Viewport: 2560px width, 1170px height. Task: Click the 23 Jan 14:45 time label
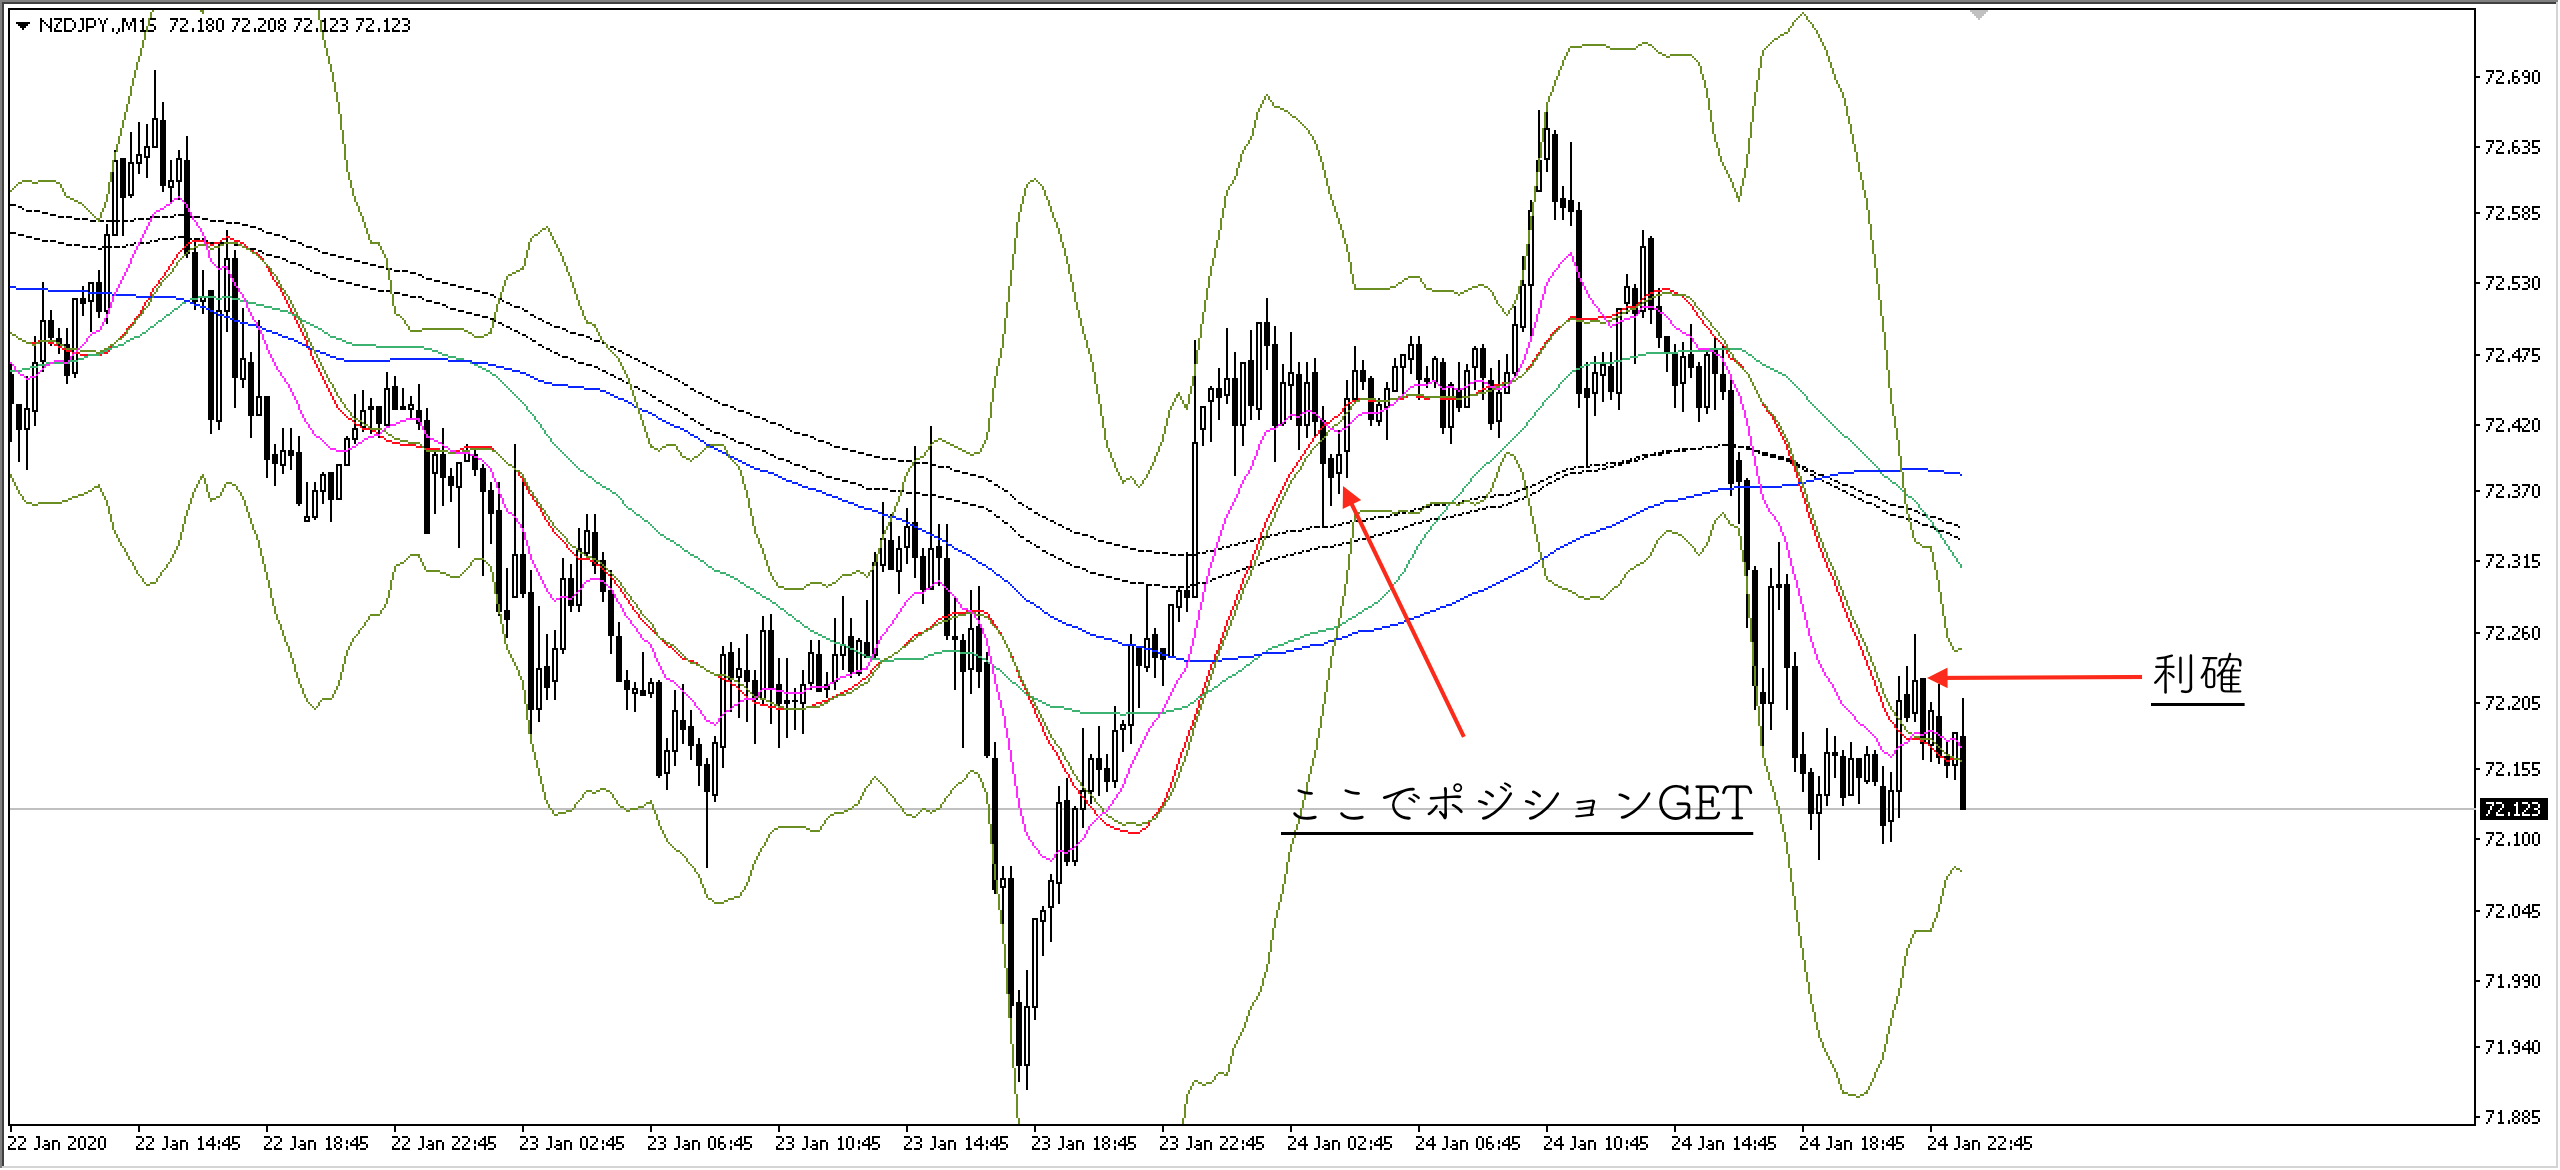[x=955, y=1143]
